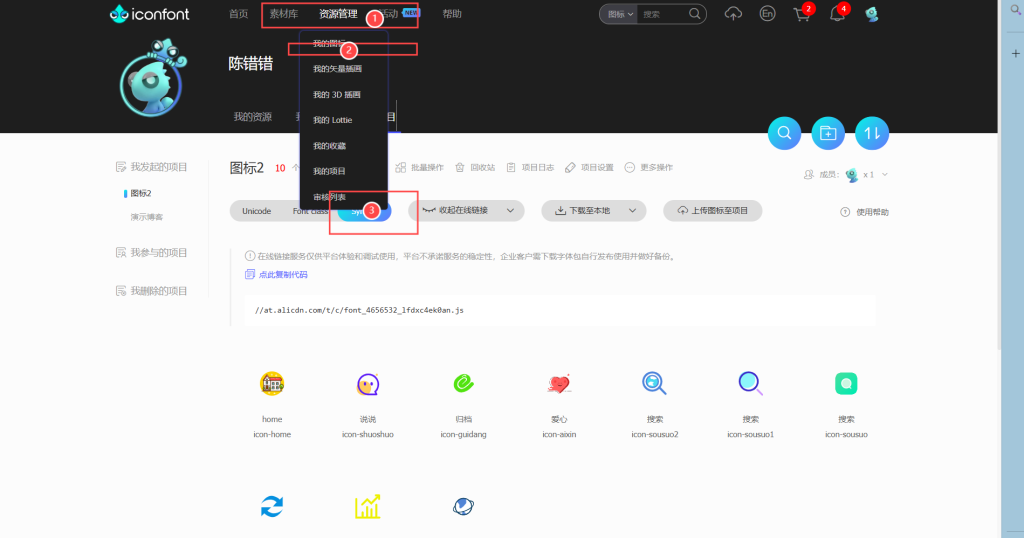This screenshot has height=538, width=1024.
Task: Open the notifications bell icon
Action: [x=837, y=14]
